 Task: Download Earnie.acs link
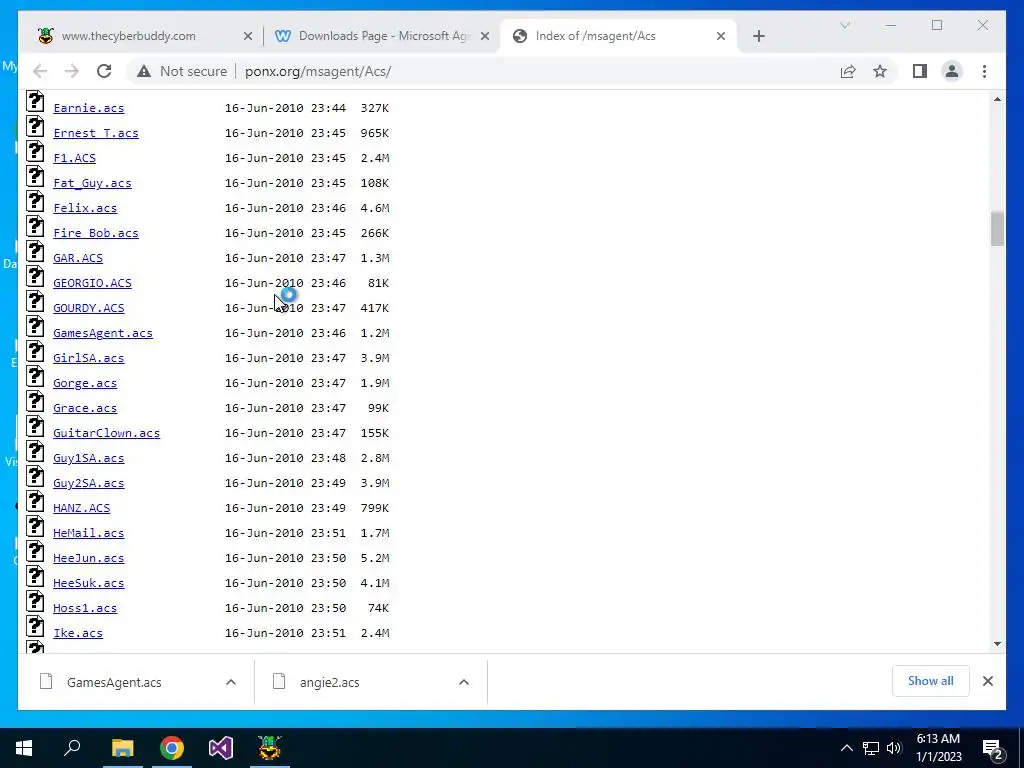pos(88,108)
